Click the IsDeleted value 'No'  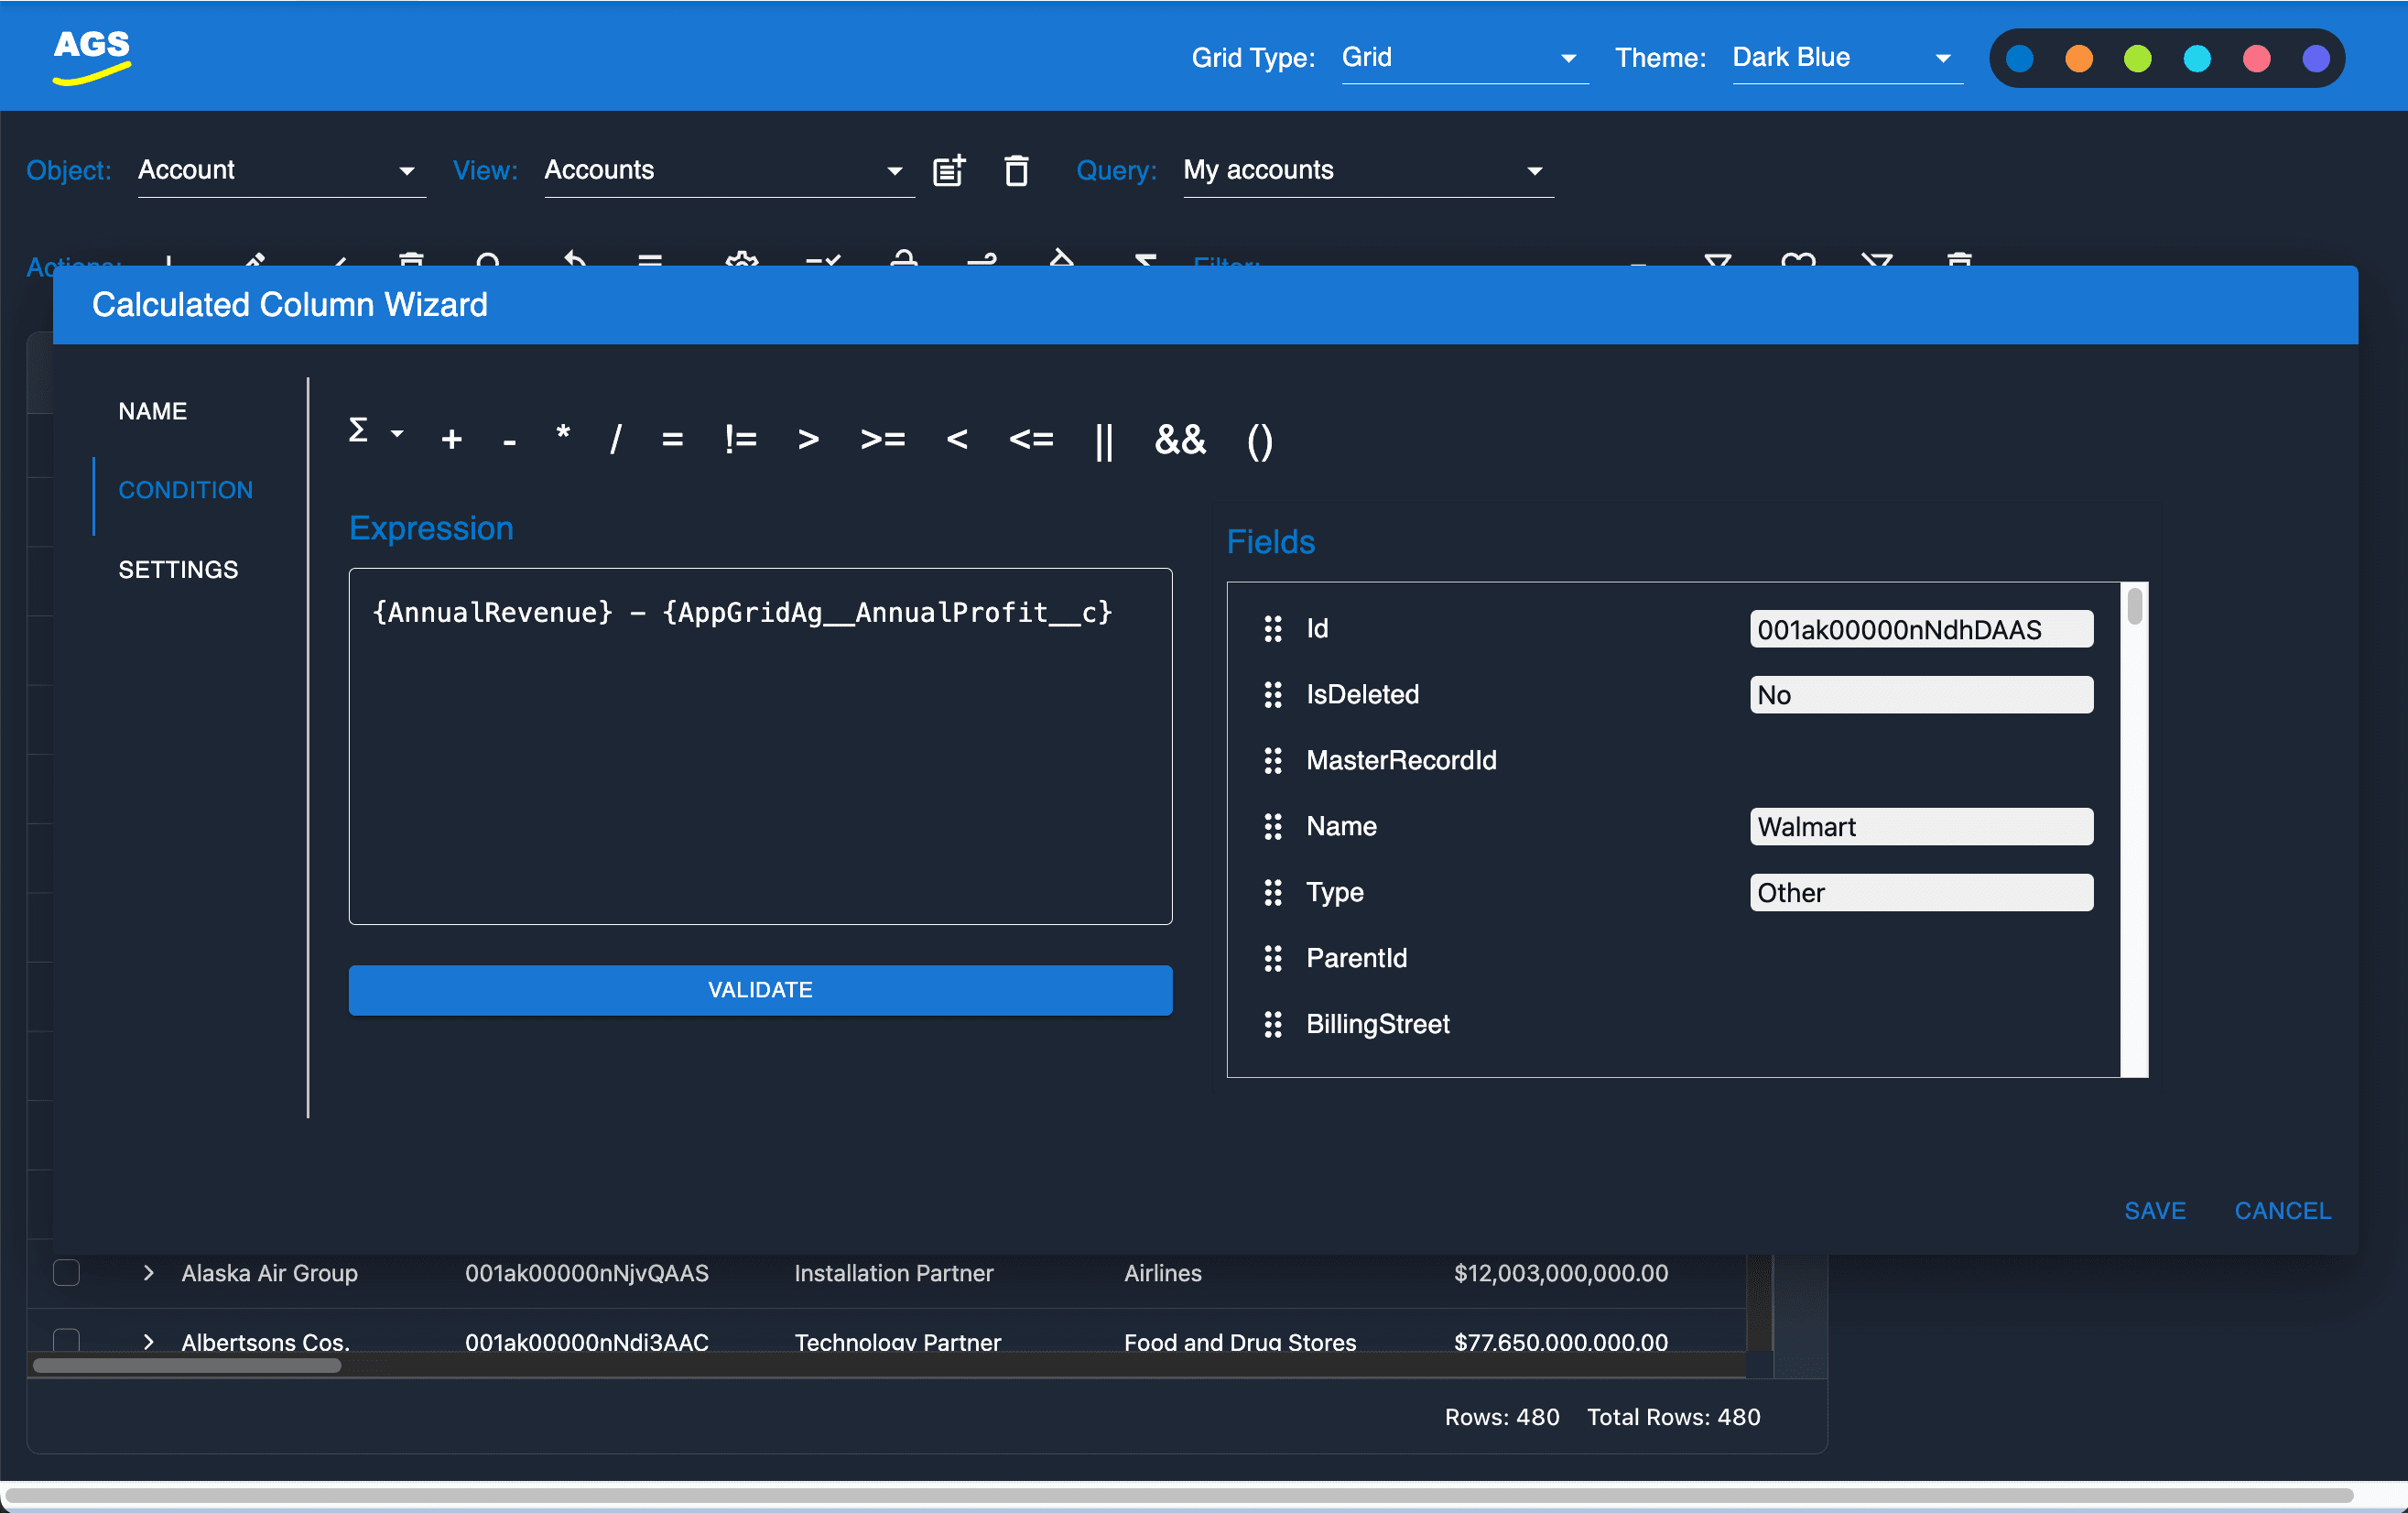point(1920,695)
